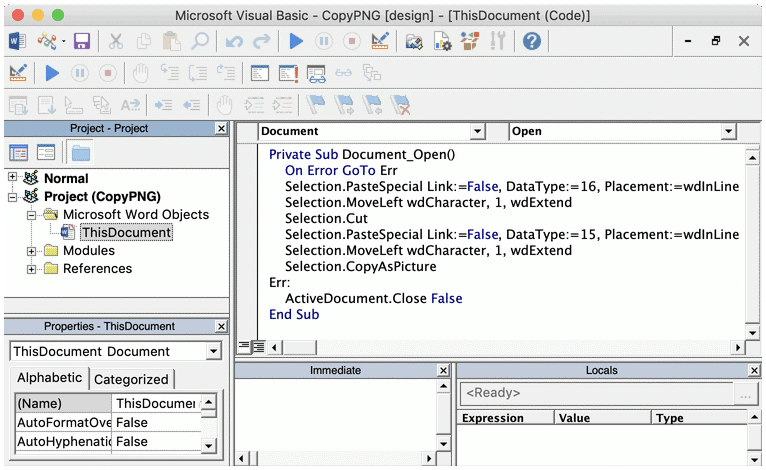Click the Paste clipboard icon
The width and height of the screenshot is (766, 470).
coord(171,41)
